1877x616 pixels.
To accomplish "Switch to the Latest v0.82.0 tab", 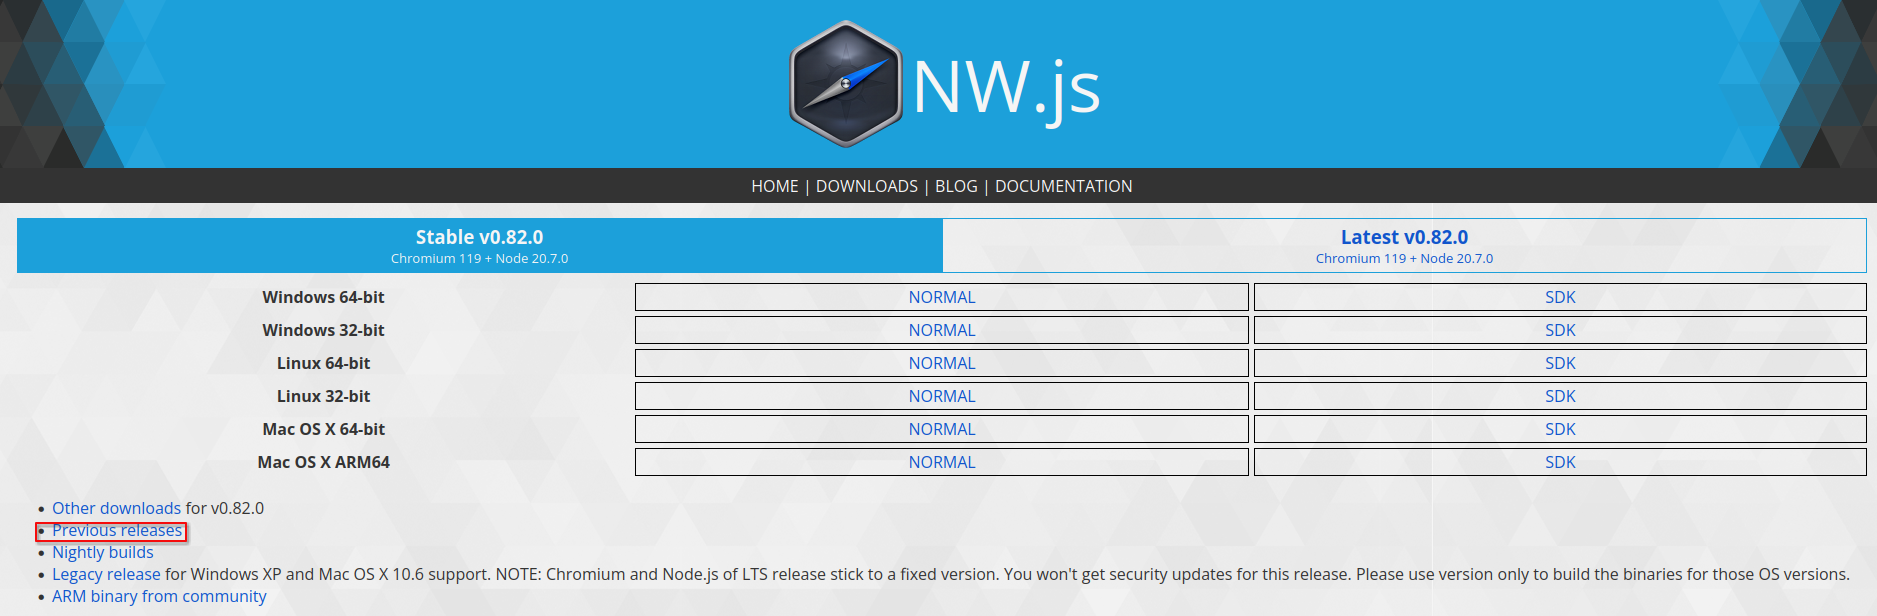I will pyautogui.click(x=1403, y=246).
